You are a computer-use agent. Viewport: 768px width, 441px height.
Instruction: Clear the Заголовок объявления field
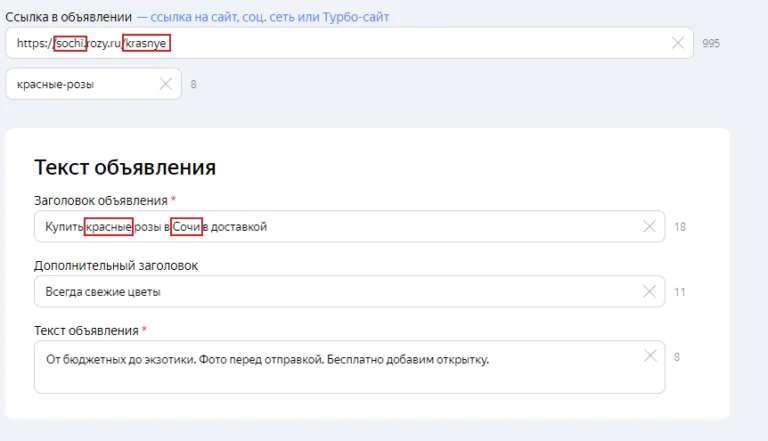pos(649,226)
